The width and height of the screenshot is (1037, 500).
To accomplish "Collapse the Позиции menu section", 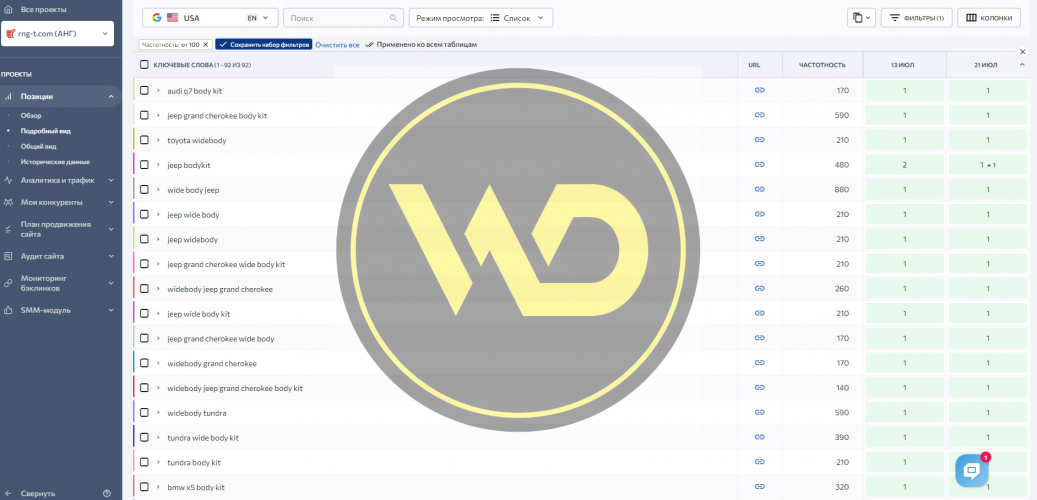I will pos(111,97).
